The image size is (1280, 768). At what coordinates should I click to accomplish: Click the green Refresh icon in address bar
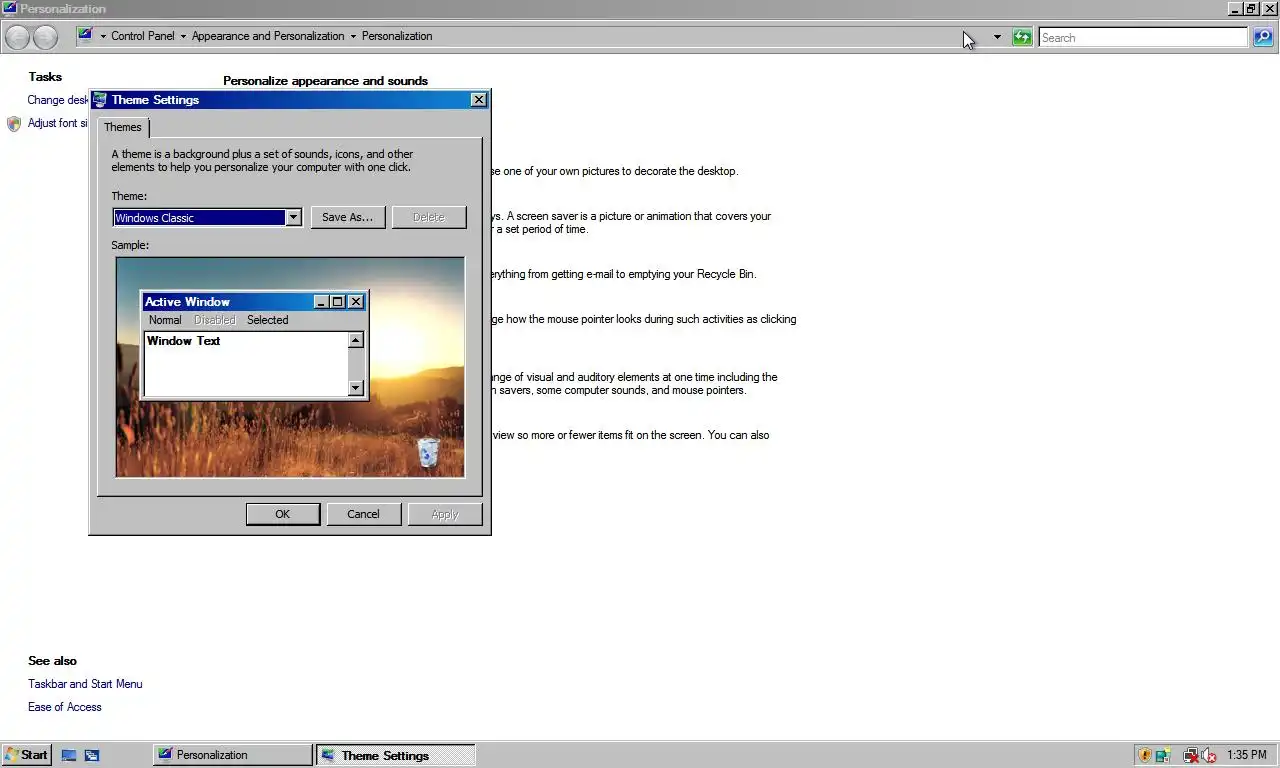pos(1021,37)
